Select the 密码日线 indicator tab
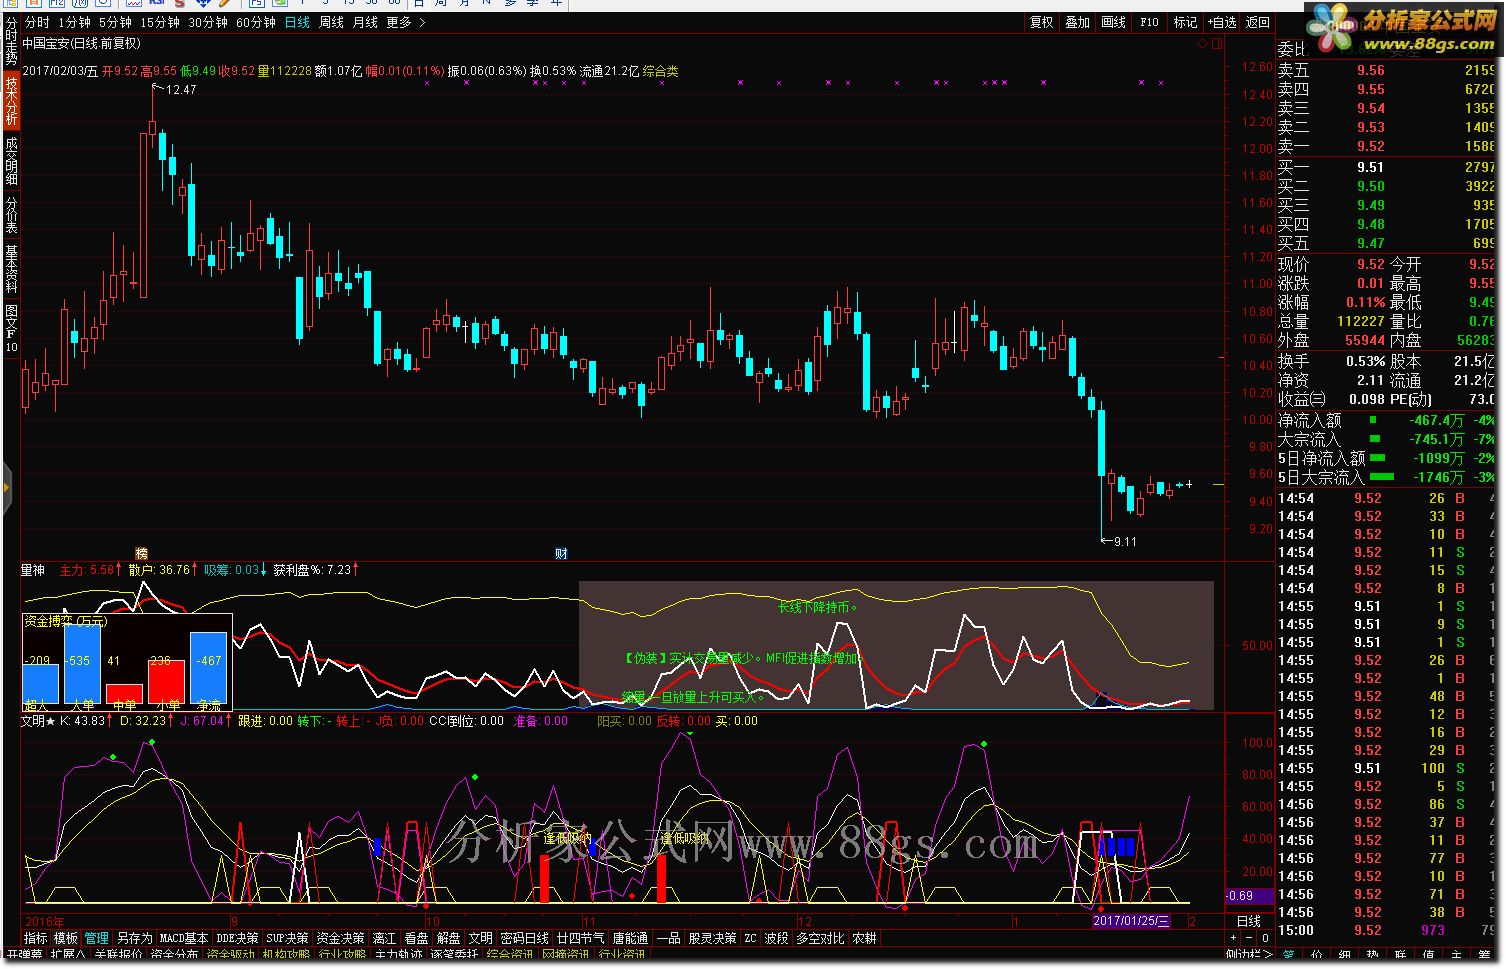This screenshot has height=969, width=1506. [x=524, y=938]
